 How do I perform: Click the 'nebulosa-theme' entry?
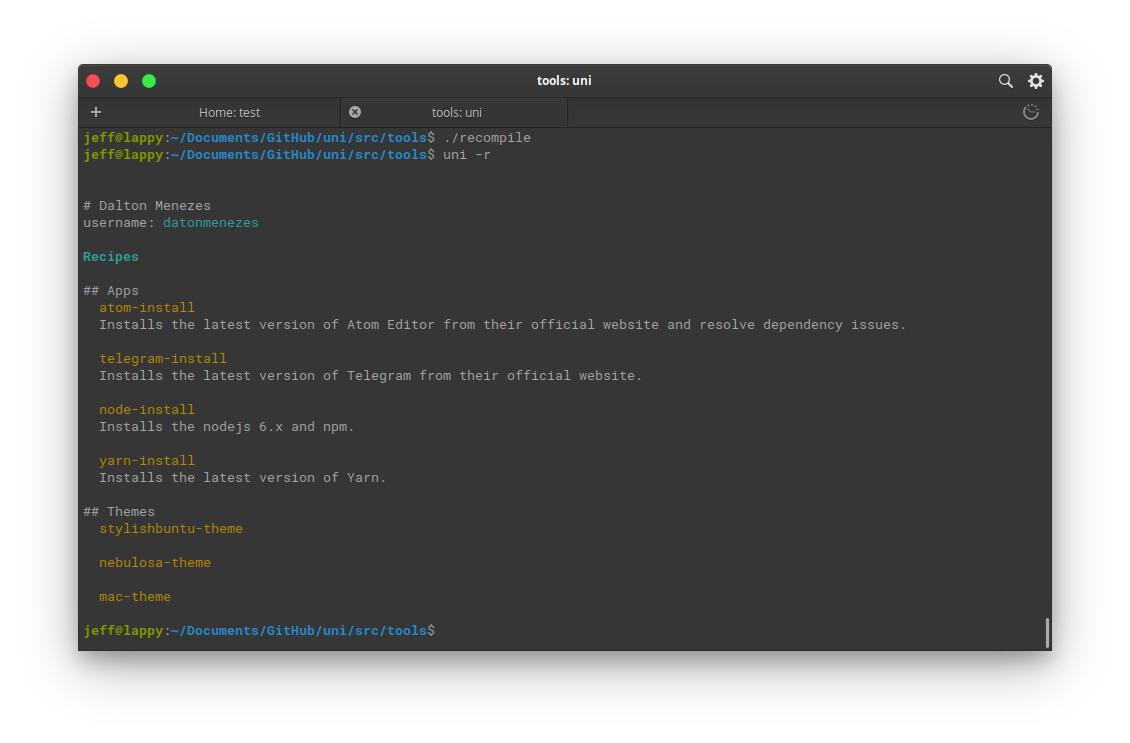click(155, 563)
